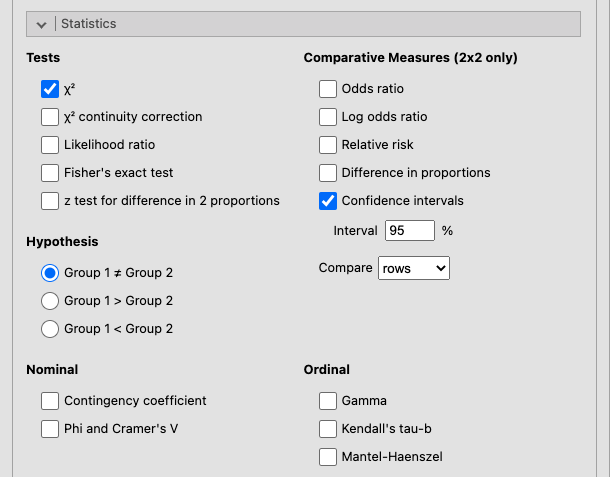Screen dimensions: 610x477
Task: Enable Contingency coefficient
Action: point(50,401)
